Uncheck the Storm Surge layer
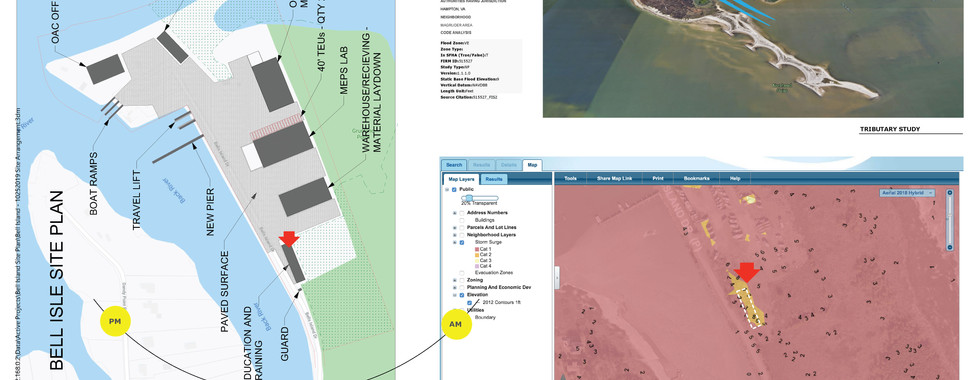Image resolution: width=980 pixels, height=380 pixels. pos(462,242)
